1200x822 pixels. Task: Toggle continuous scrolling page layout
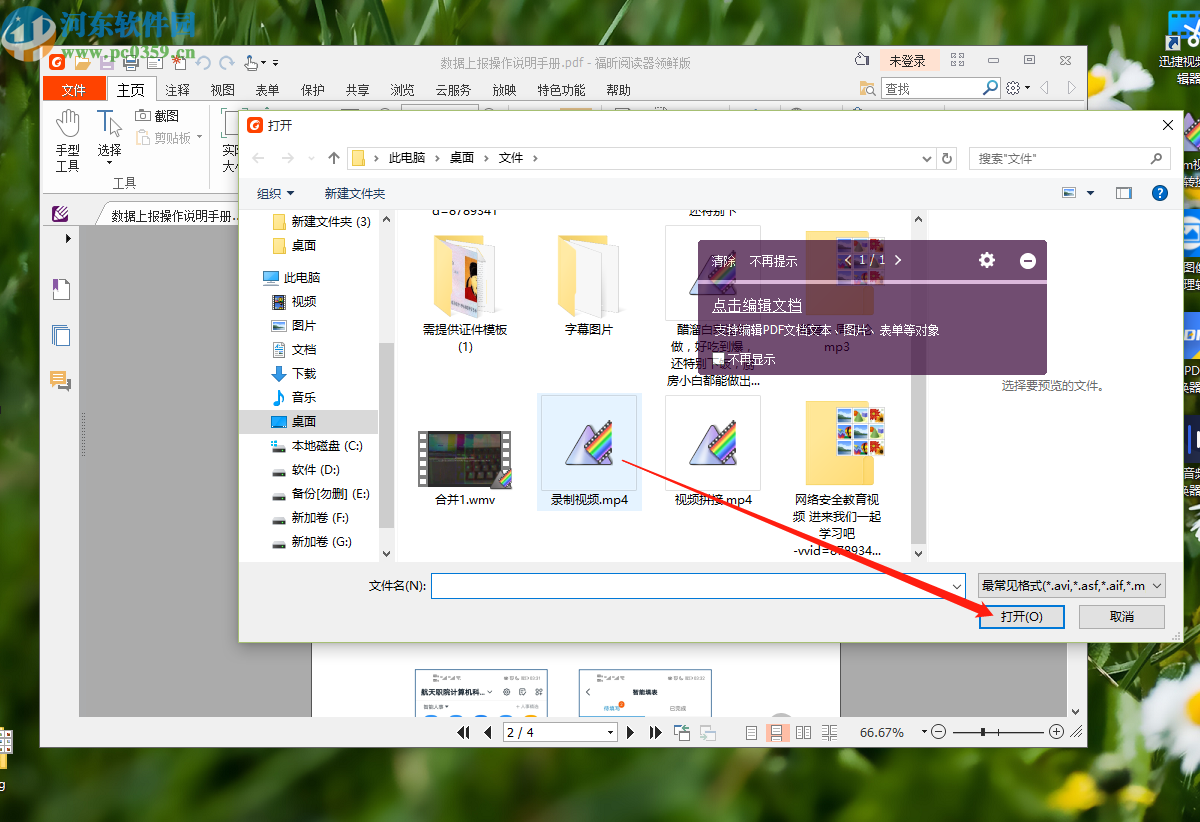[x=776, y=732]
